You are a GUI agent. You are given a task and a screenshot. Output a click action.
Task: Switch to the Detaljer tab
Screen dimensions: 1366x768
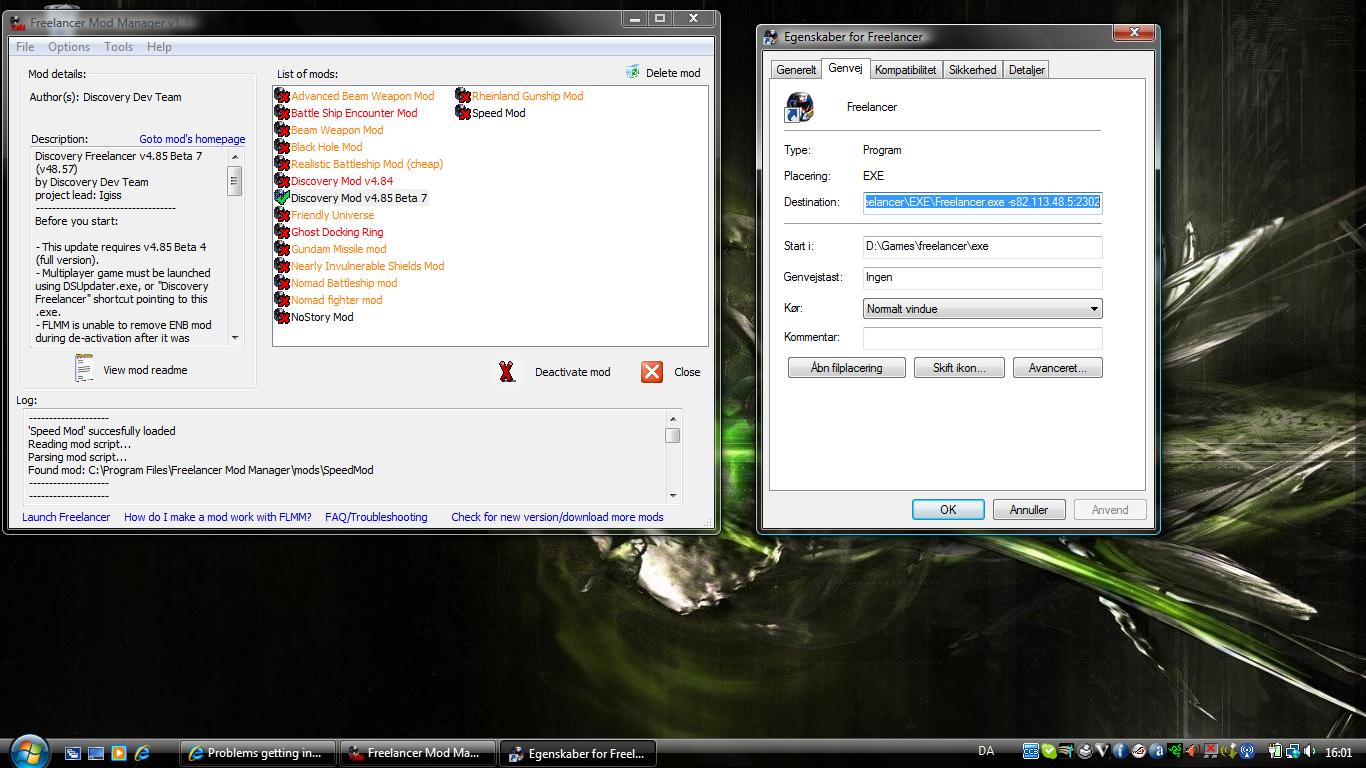(1027, 70)
